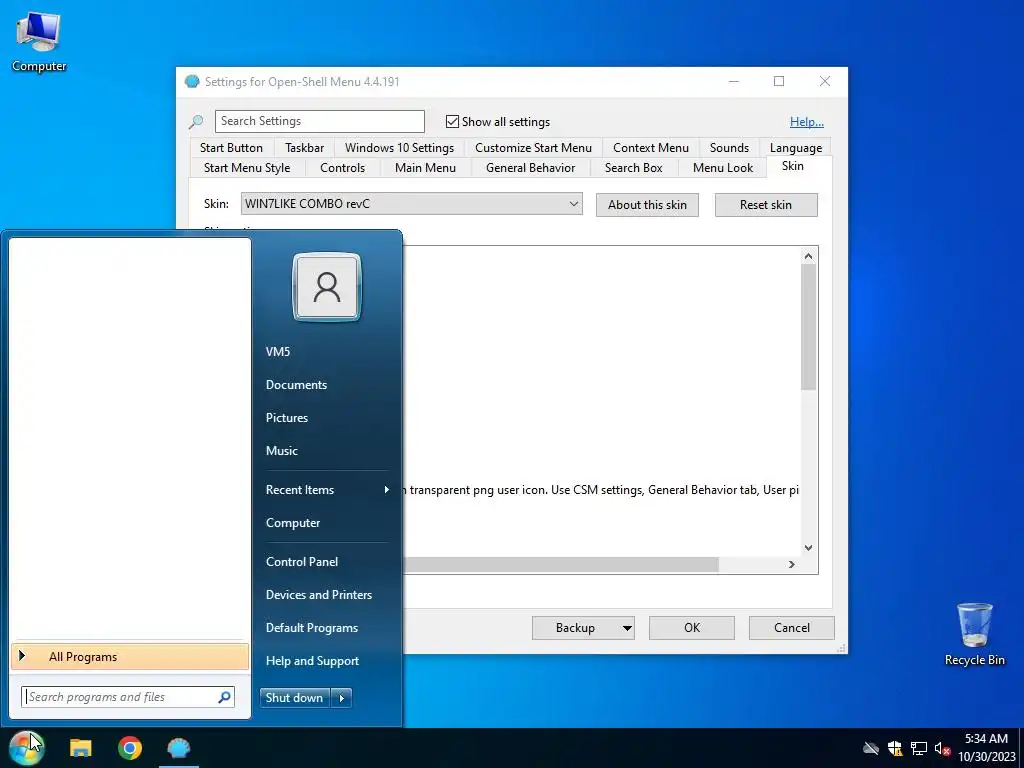This screenshot has width=1024, height=768.
Task: Launch File Explorer from the taskbar
Action: [81, 748]
